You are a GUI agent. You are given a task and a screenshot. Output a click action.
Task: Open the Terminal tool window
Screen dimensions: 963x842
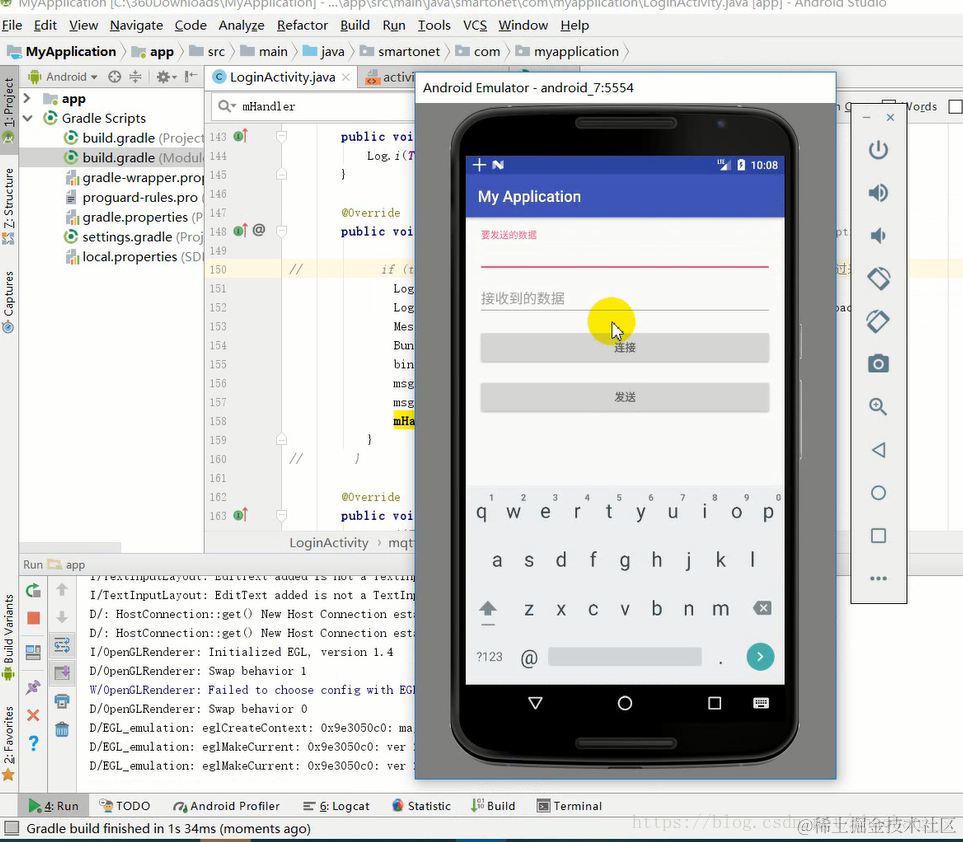click(569, 806)
